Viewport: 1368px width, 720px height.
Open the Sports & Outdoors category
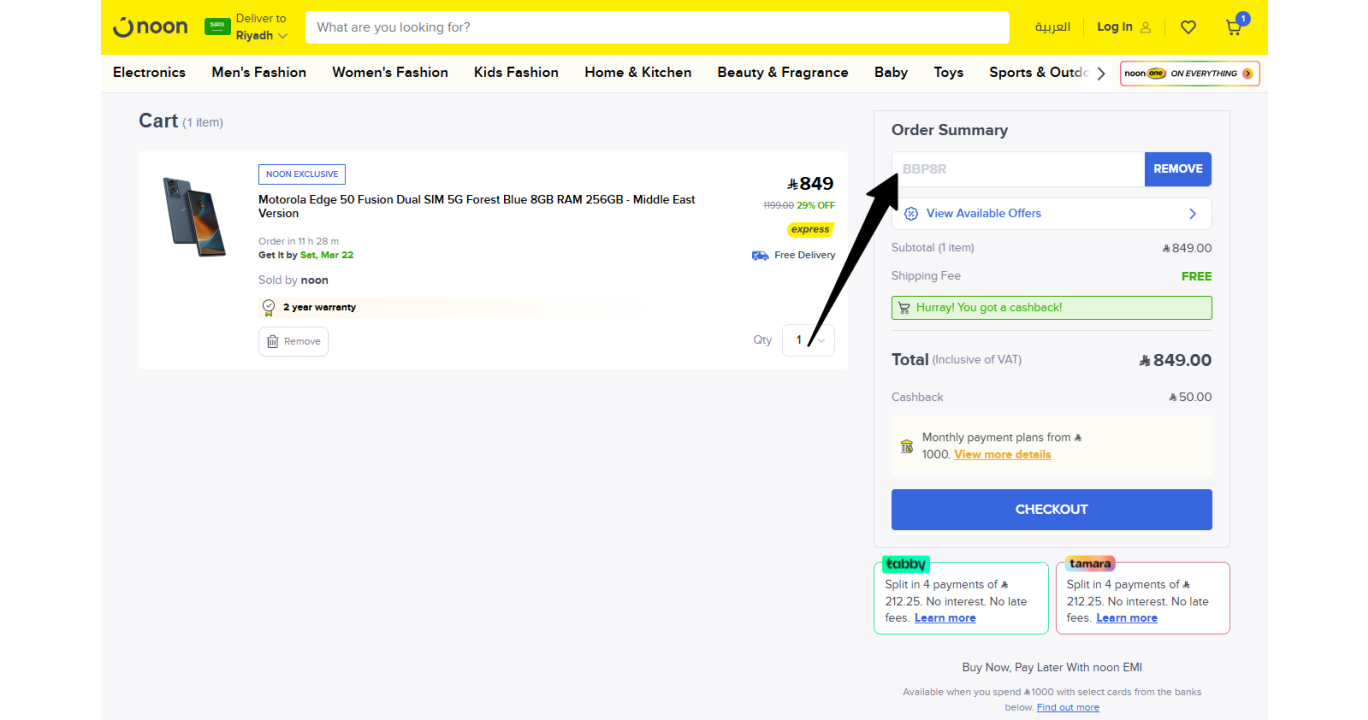coord(1038,72)
